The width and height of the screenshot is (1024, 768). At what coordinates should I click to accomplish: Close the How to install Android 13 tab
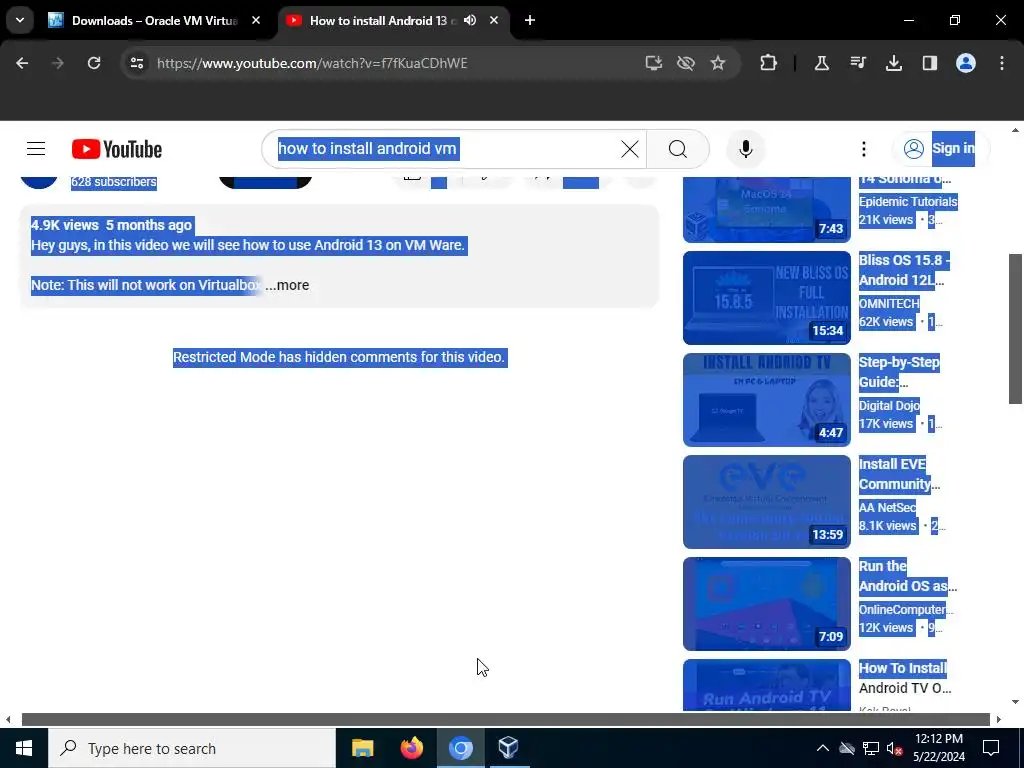click(x=494, y=20)
